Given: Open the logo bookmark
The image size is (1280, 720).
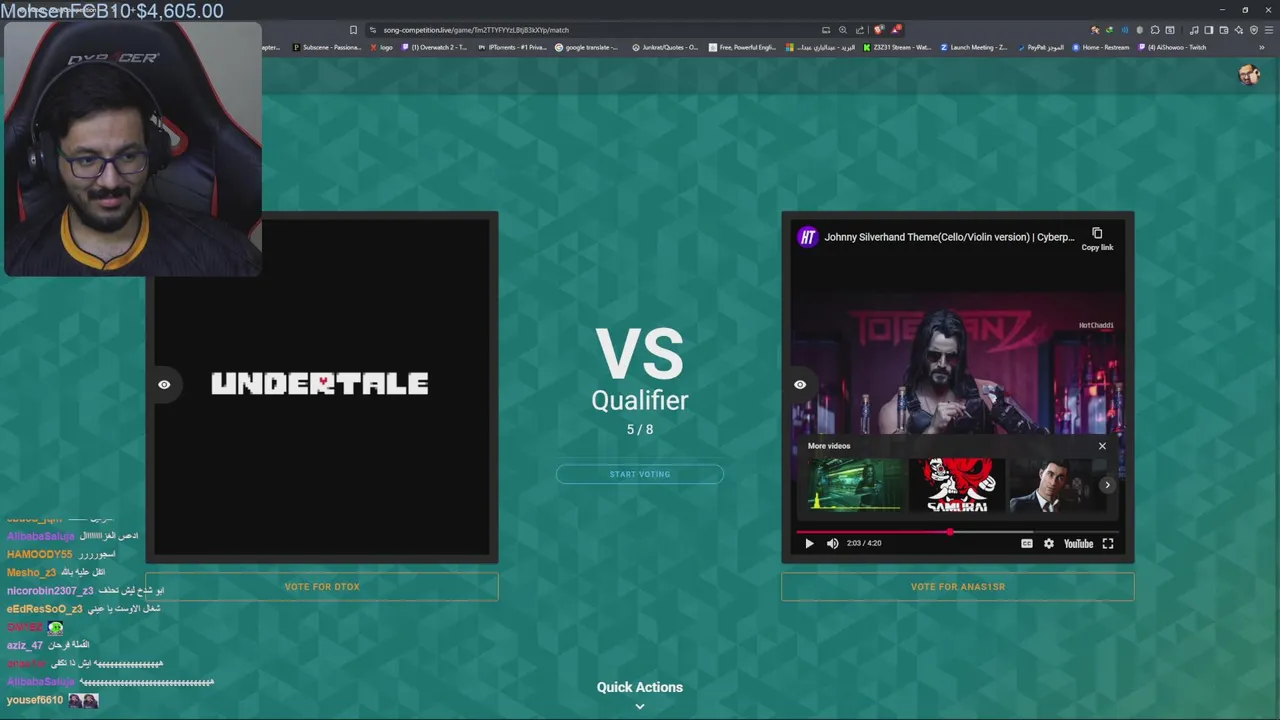Looking at the screenshot, I should pos(381,47).
